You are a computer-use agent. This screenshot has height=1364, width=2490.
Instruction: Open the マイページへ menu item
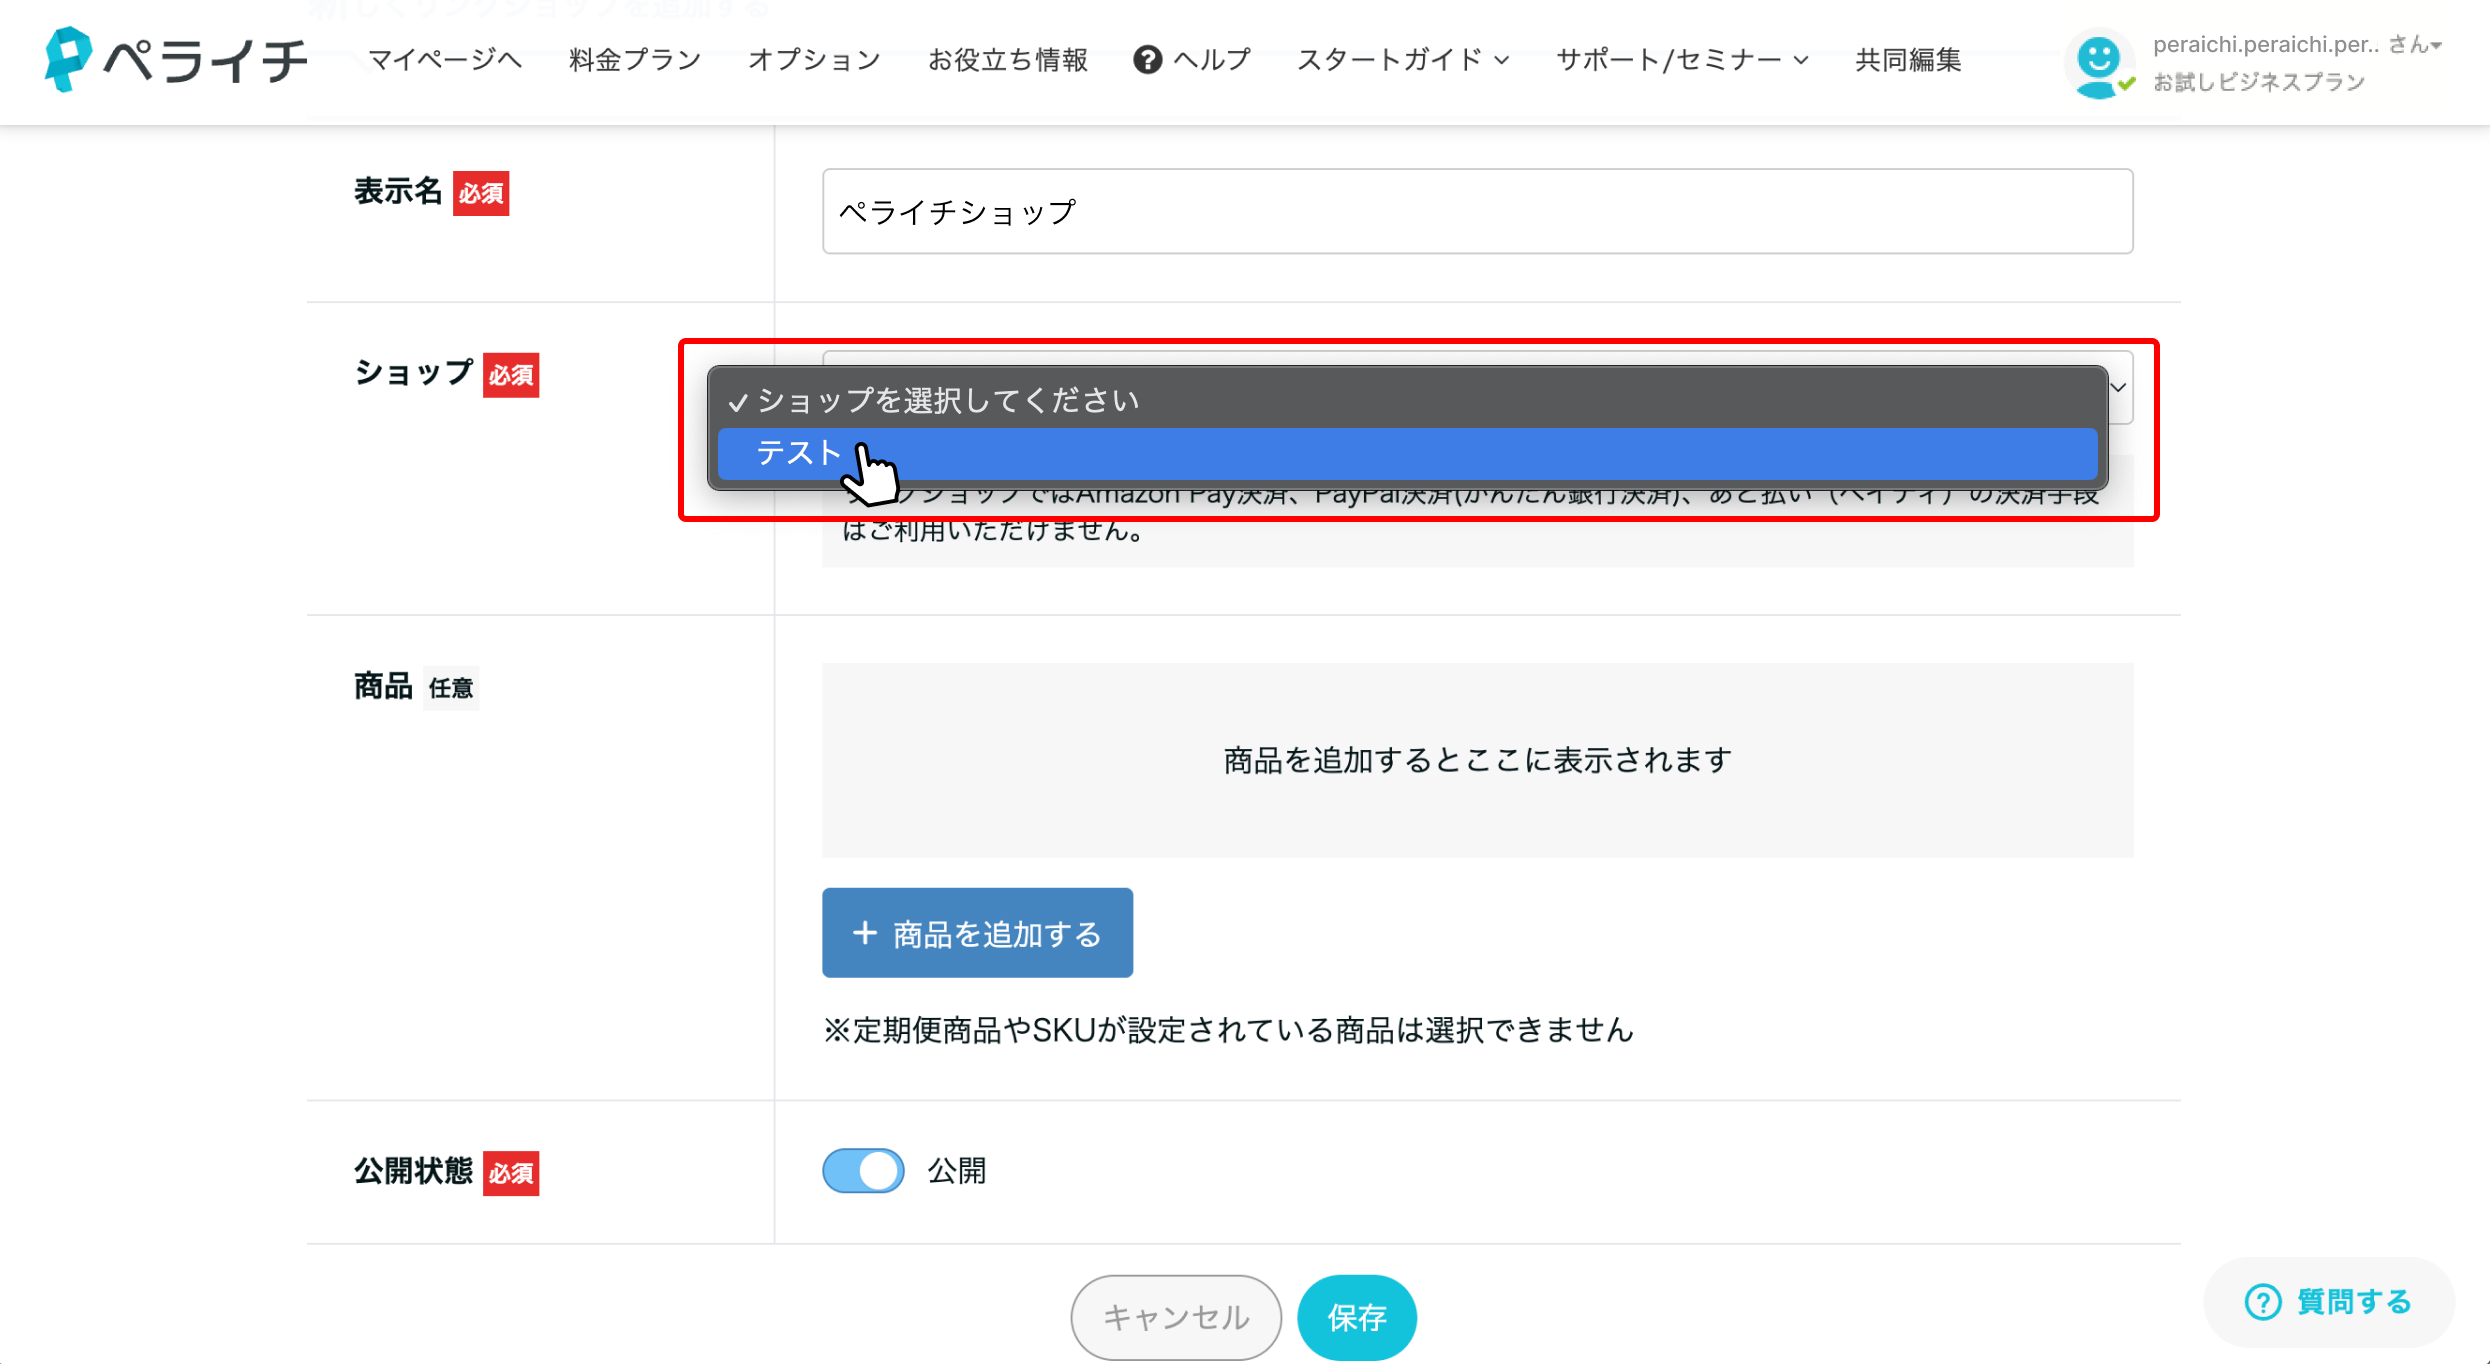click(x=445, y=60)
